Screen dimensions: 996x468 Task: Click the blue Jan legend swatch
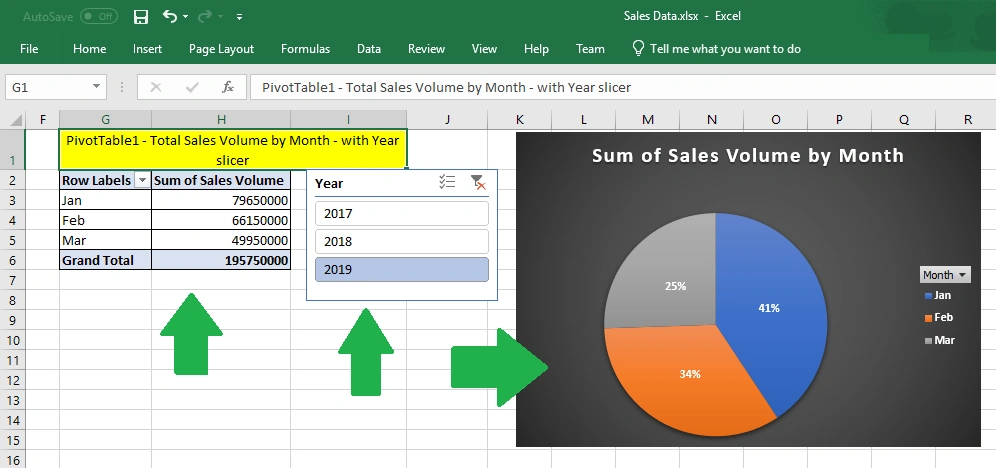(x=929, y=296)
